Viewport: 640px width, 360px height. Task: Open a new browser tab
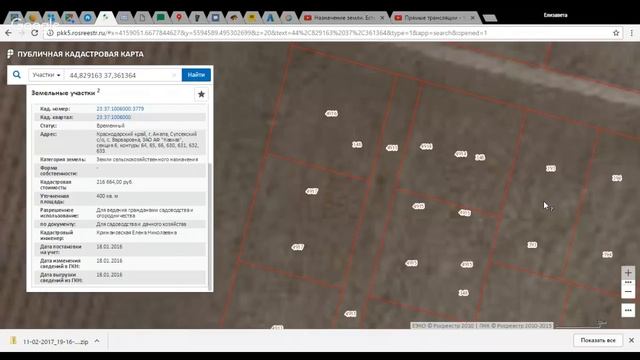tap(489, 18)
